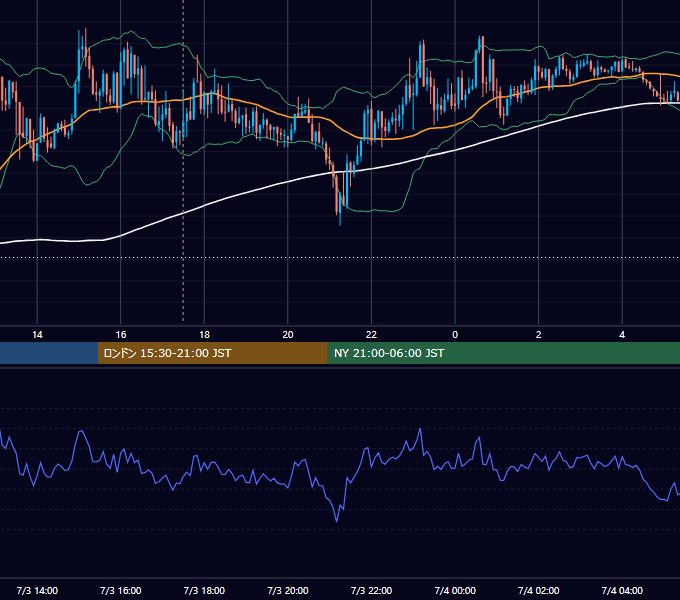Click the 7/4 02:00 time label

click(x=539, y=590)
